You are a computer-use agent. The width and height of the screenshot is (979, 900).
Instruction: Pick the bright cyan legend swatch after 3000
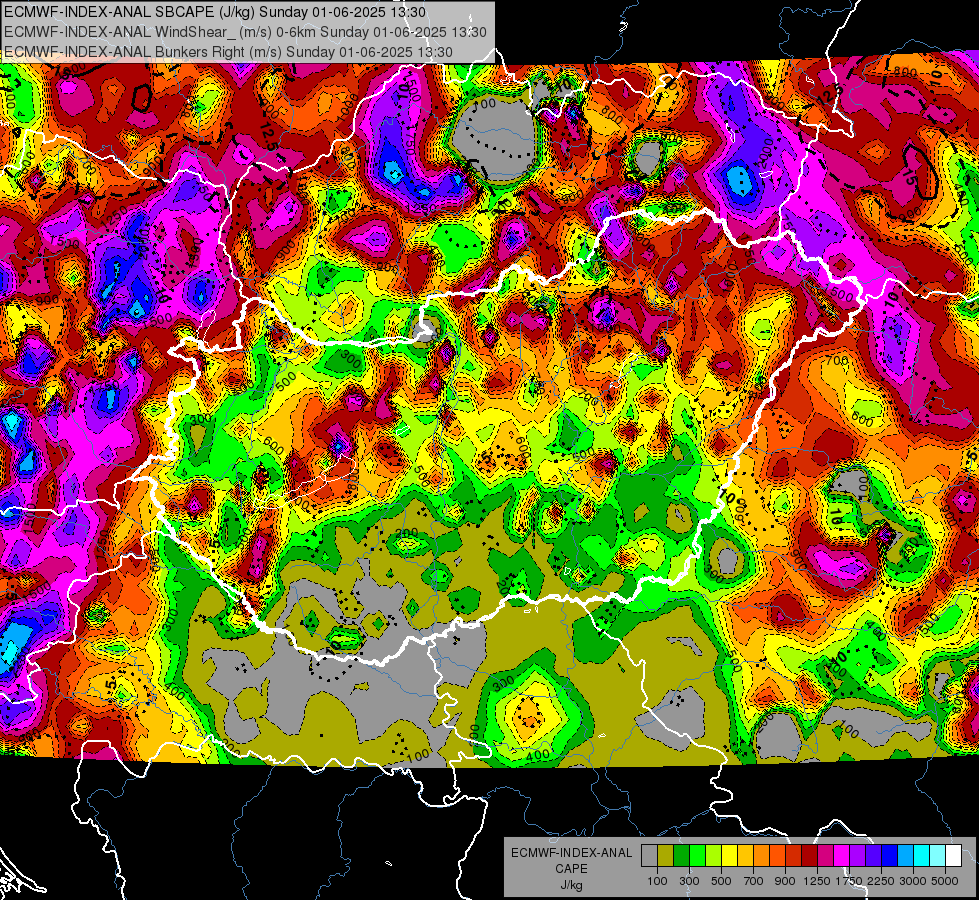(922, 855)
